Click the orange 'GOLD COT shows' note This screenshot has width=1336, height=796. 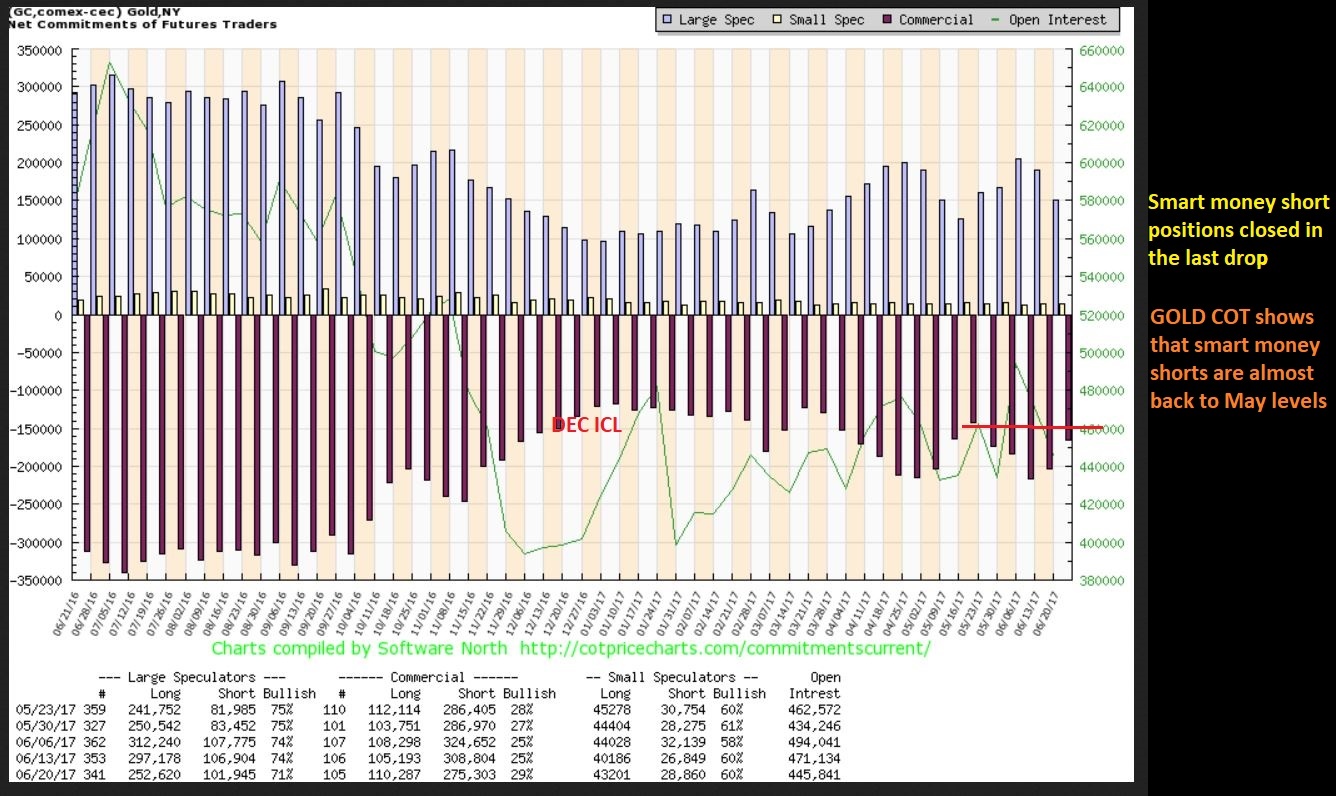click(x=1238, y=358)
